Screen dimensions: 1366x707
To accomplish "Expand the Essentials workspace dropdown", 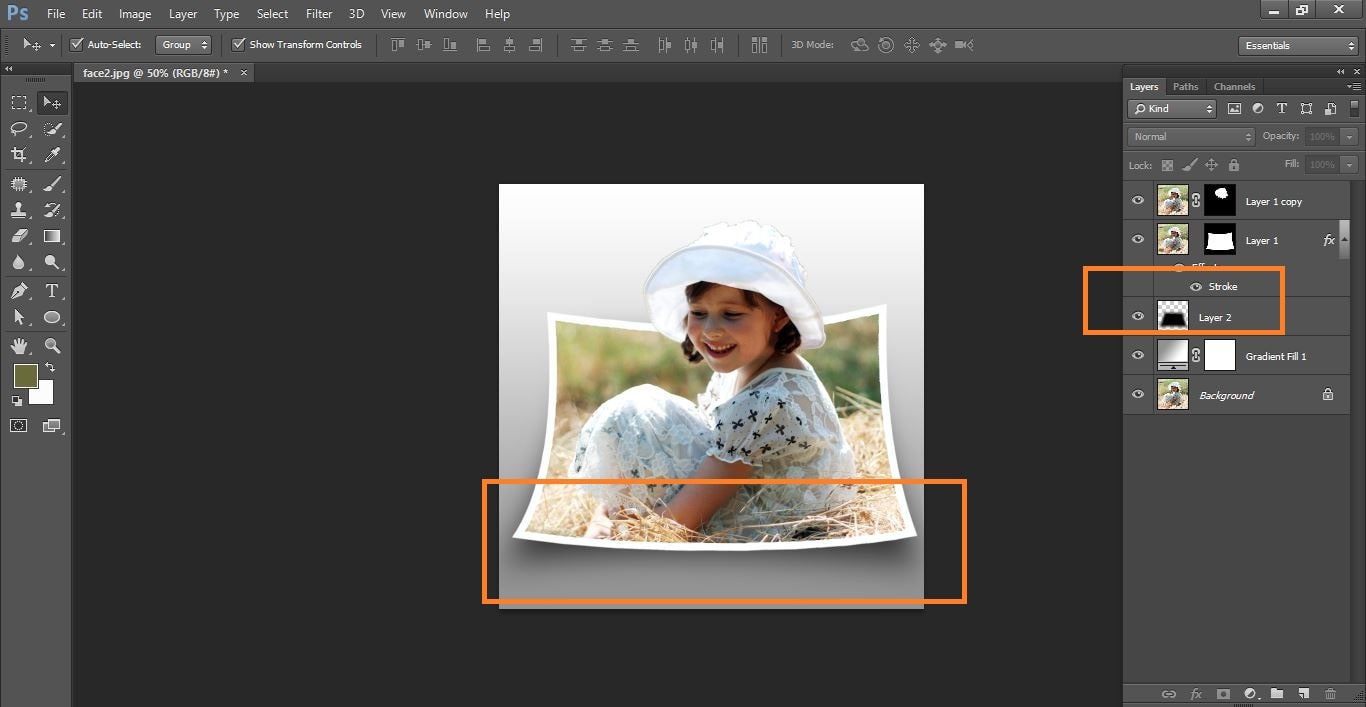I will pos(1297,46).
